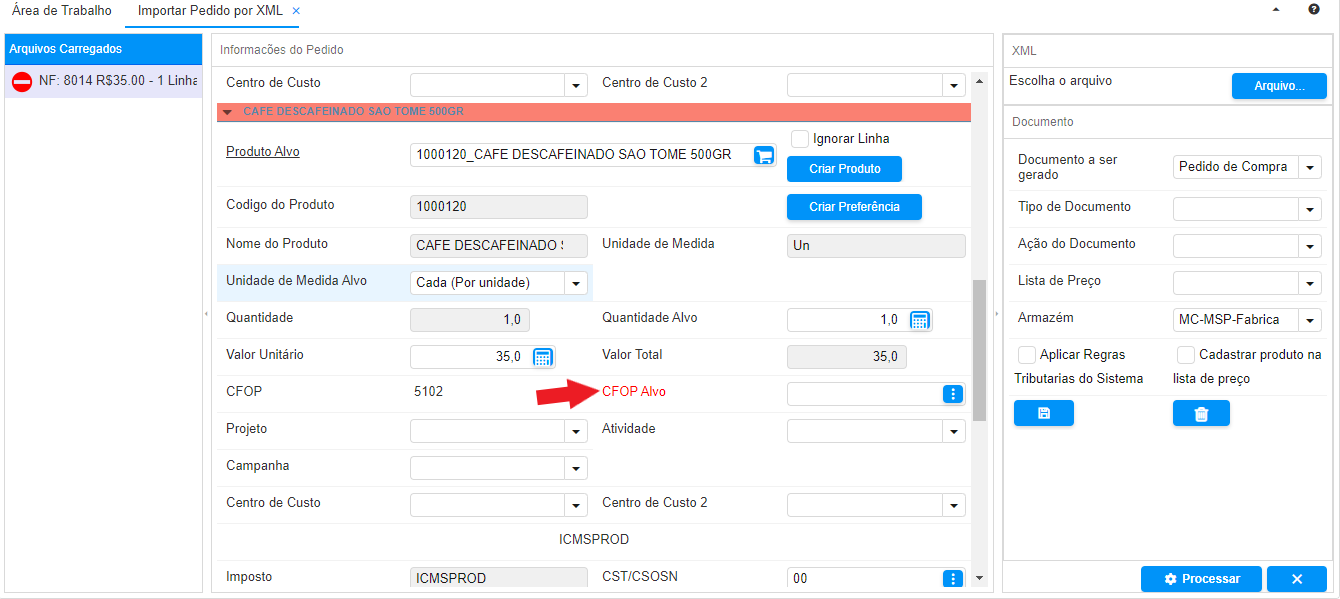Select loaded file NF: 8014
This screenshot has height=599, width=1340.
click(x=104, y=80)
